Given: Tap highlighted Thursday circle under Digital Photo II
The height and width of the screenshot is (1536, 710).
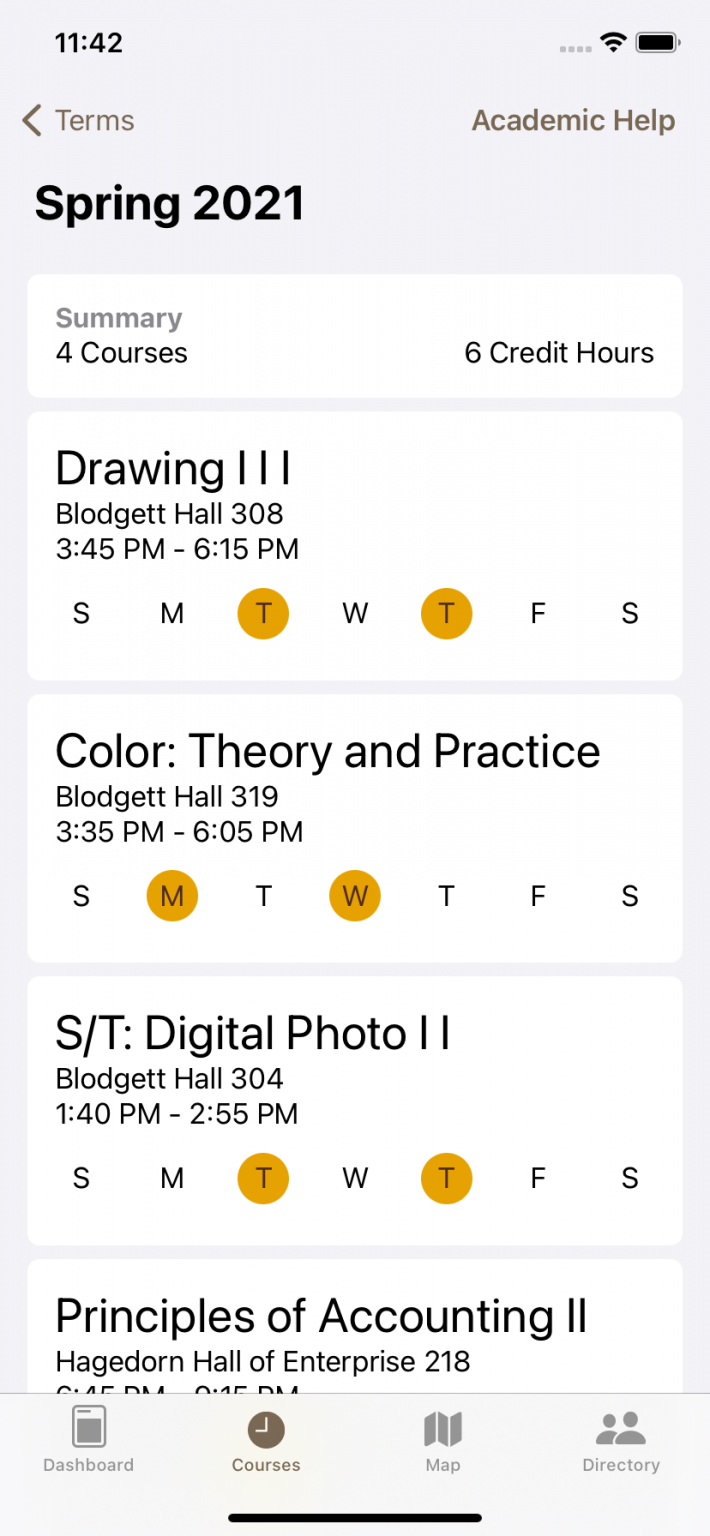Looking at the screenshot, I should pos(446,1178).
